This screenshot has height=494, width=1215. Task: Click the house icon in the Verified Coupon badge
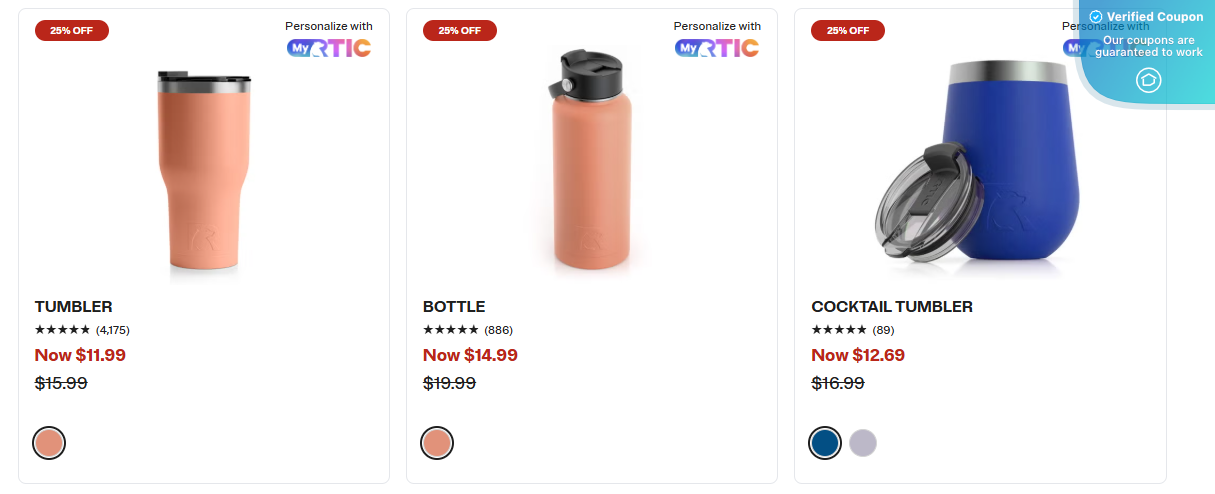click(1149, 80)
